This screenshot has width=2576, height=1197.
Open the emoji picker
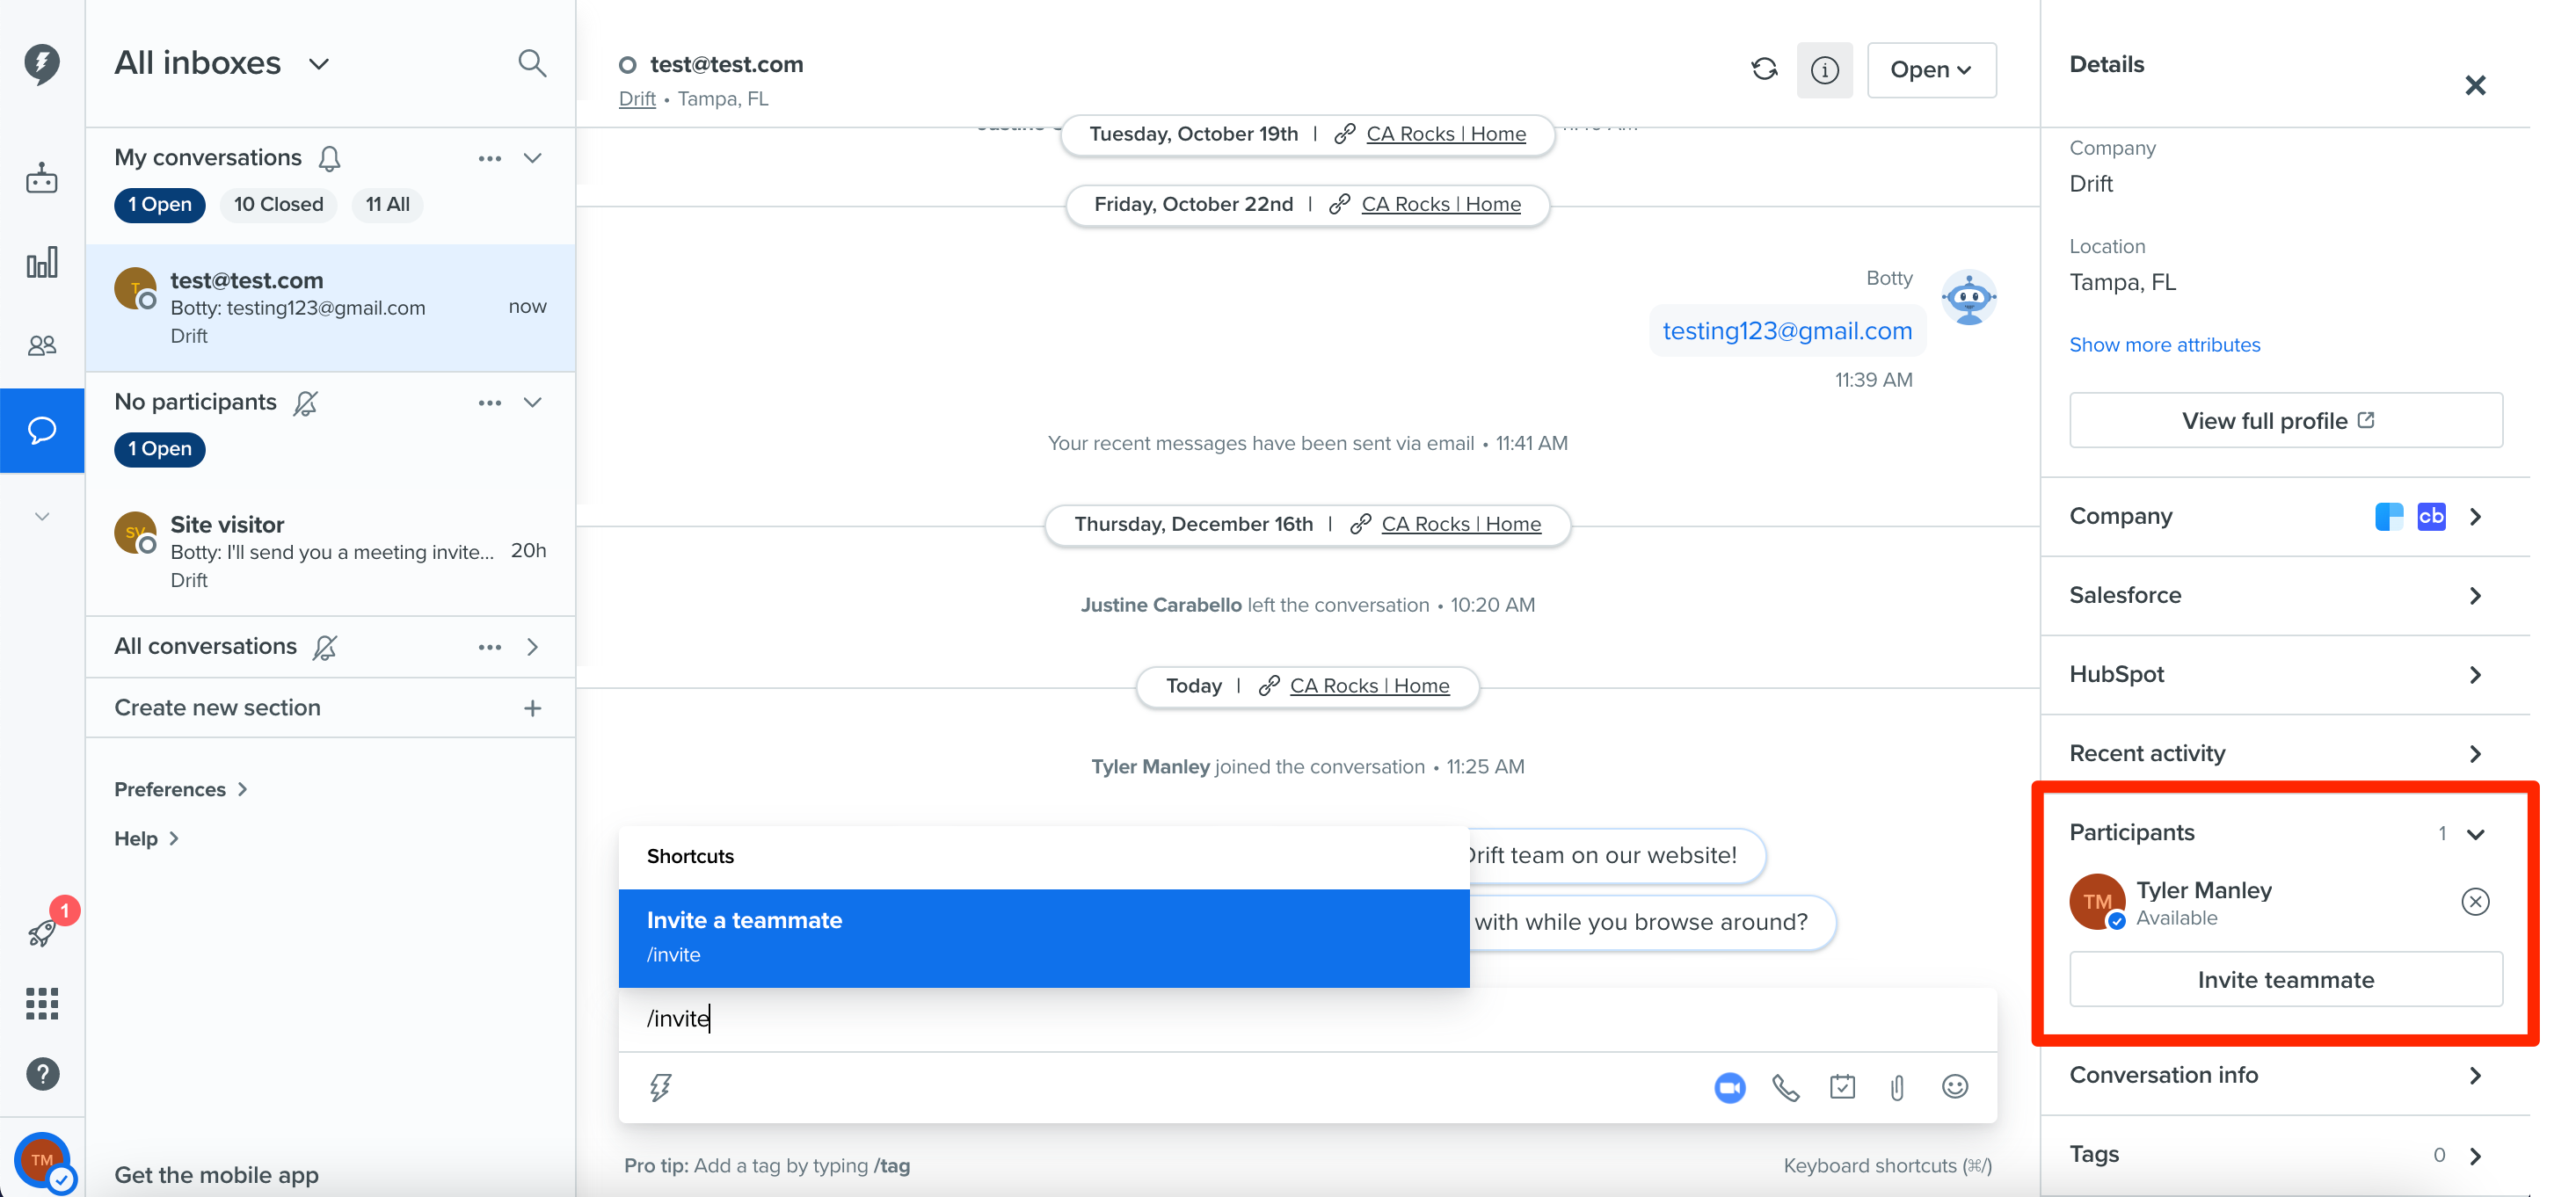1955,1087
